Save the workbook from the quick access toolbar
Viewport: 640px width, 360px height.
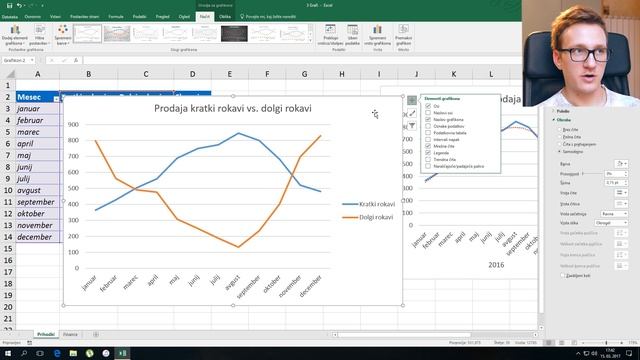[x=9, y=6]
